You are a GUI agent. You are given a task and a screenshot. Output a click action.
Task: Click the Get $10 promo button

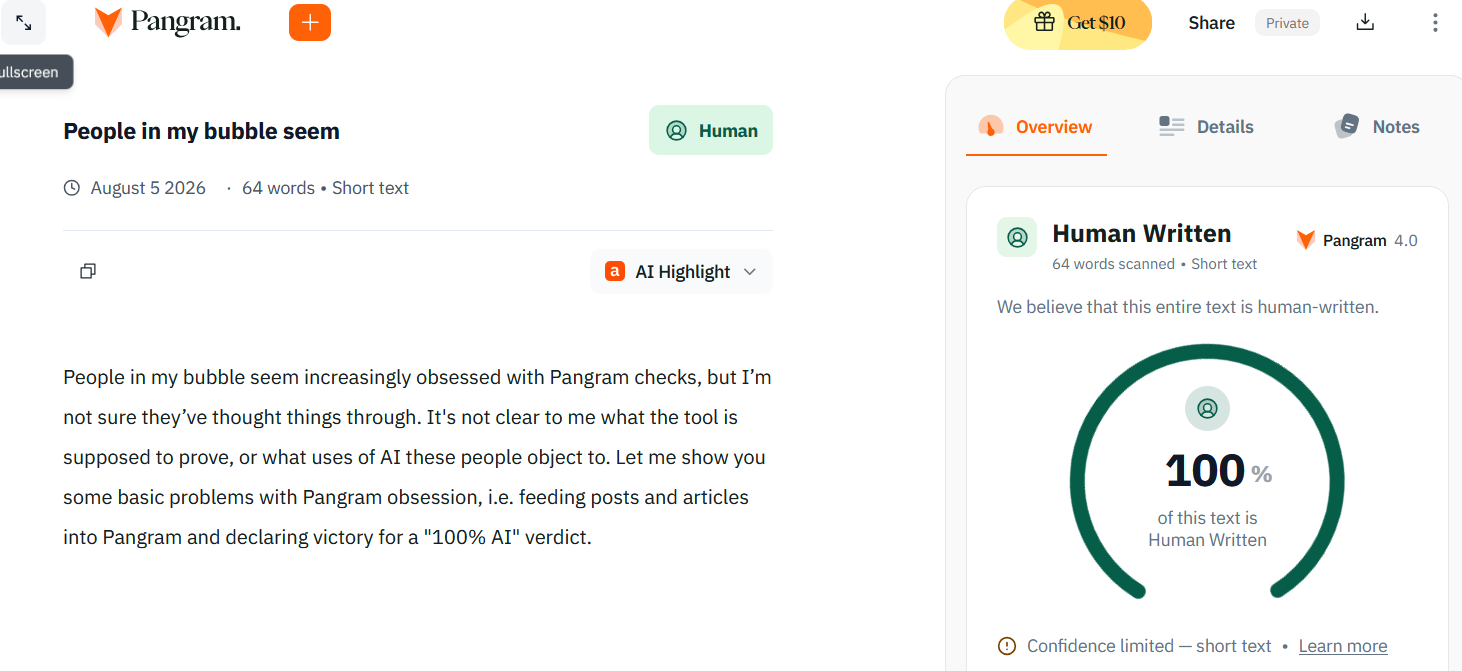[x=1078, y=22]
